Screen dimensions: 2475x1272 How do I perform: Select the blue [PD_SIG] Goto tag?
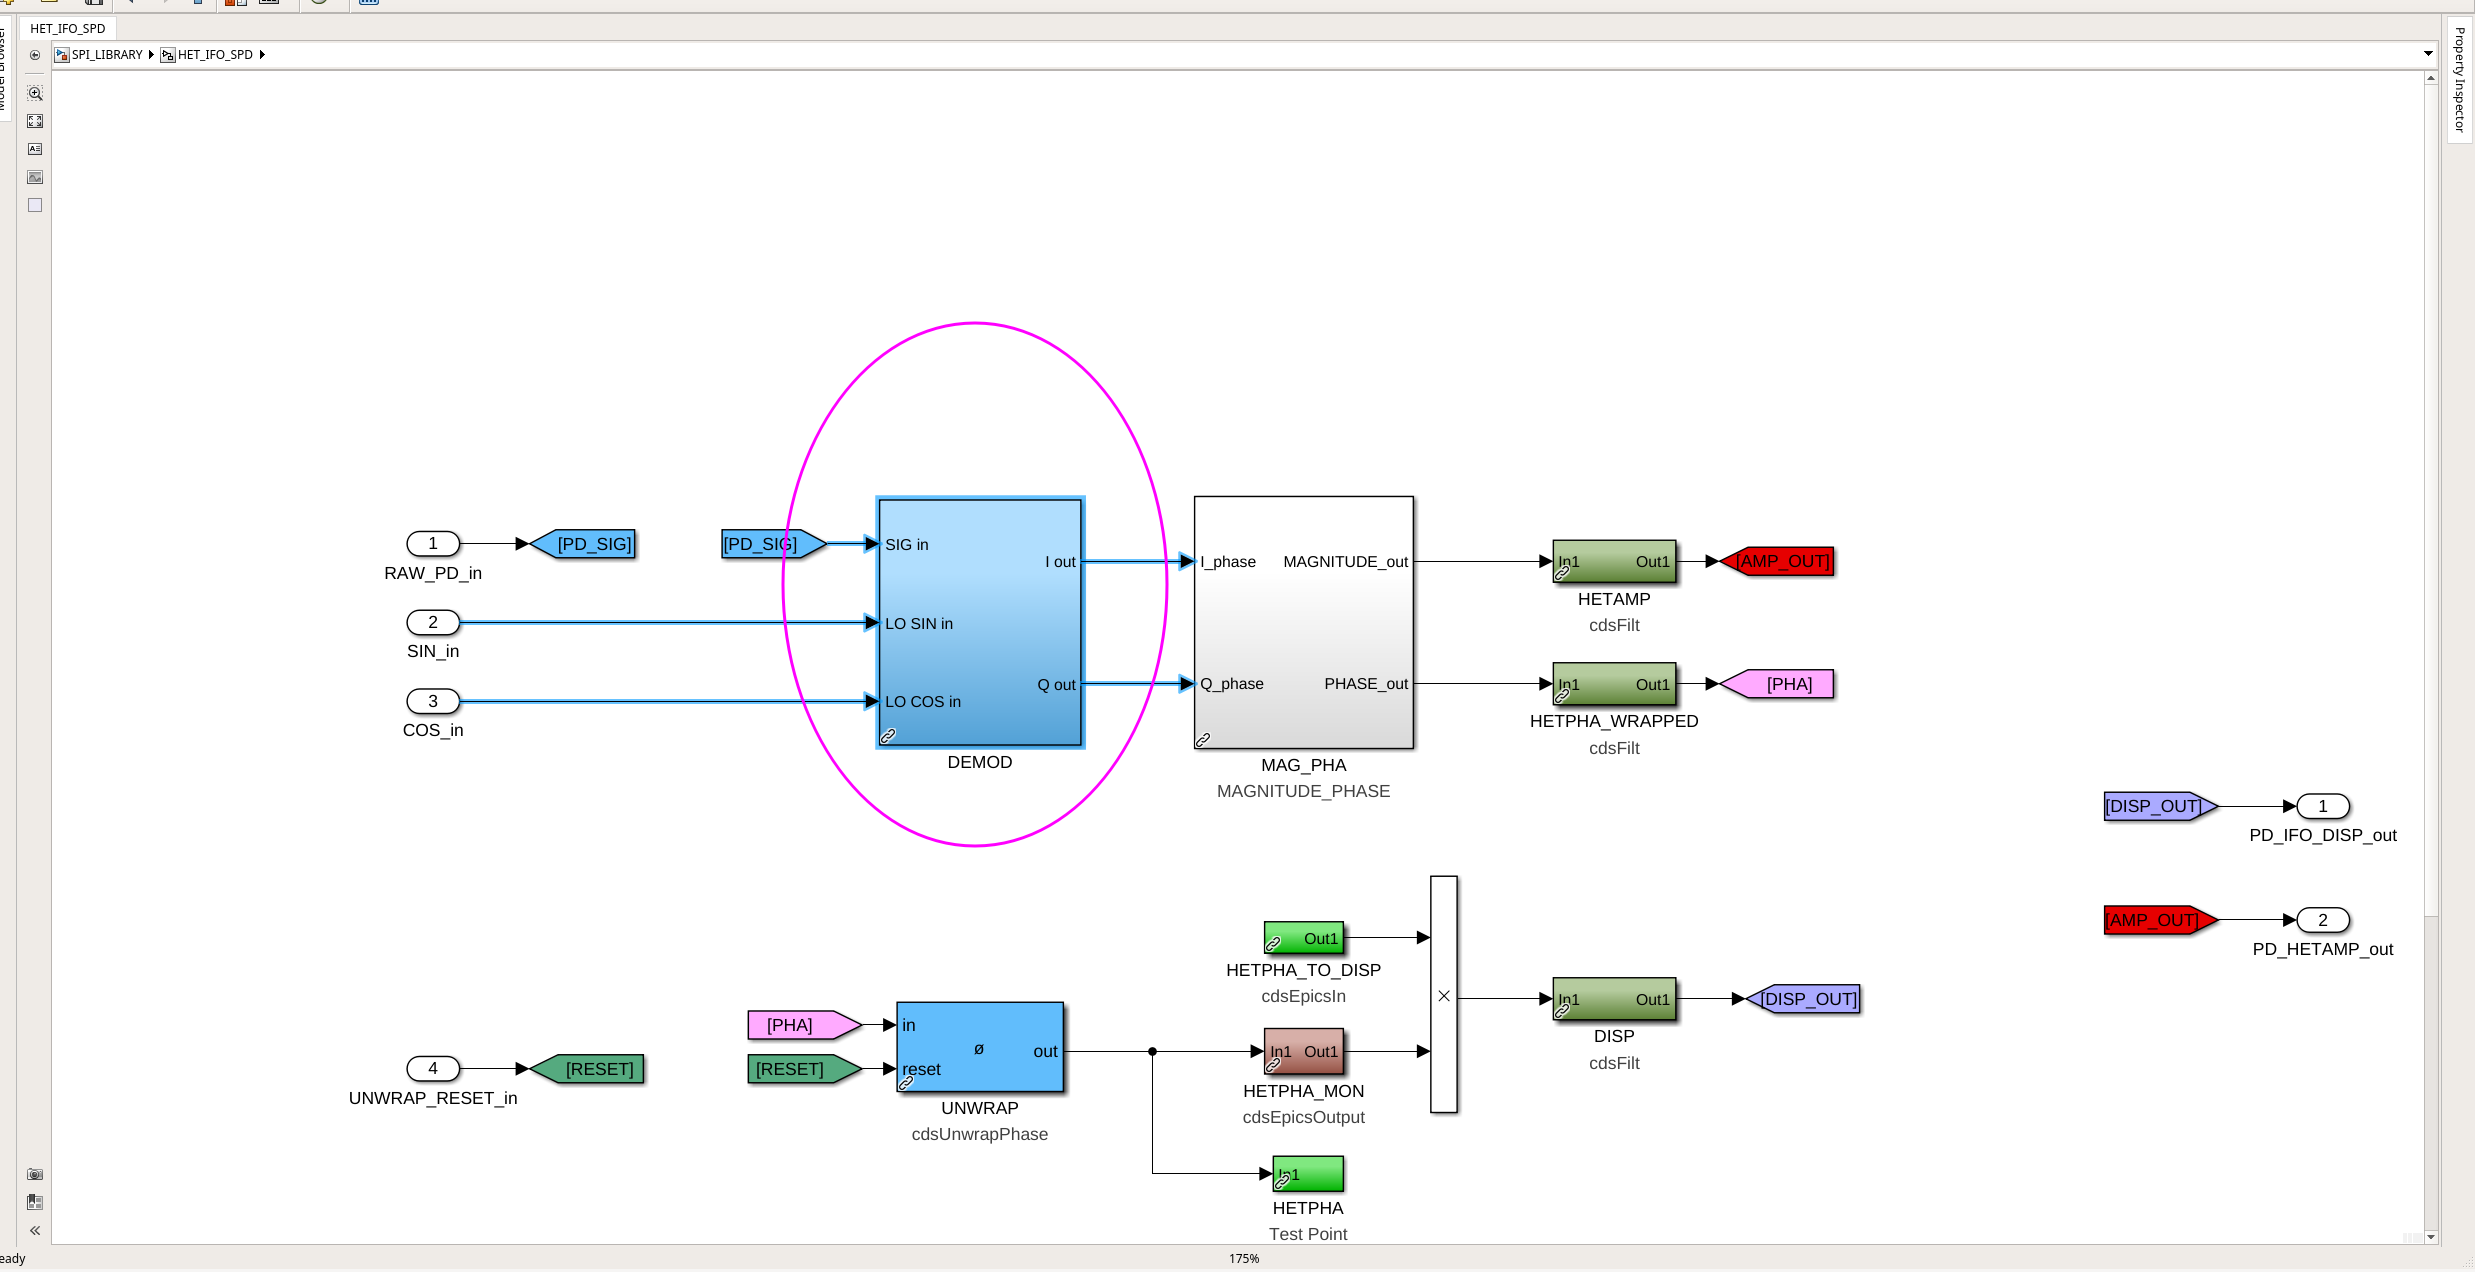pos(583,544)
